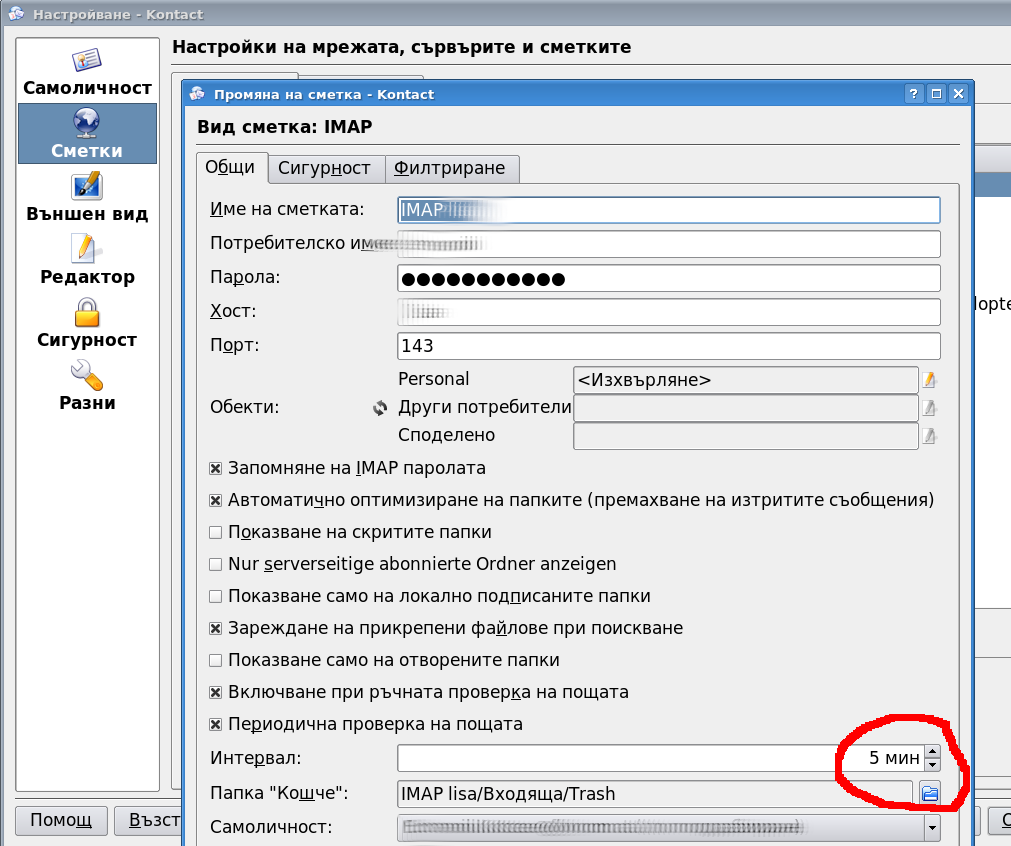This screenshot has height=846, width=1011.
Task: Open the Външен вид section
Action: pyautogui.click(x=87, y=197)
